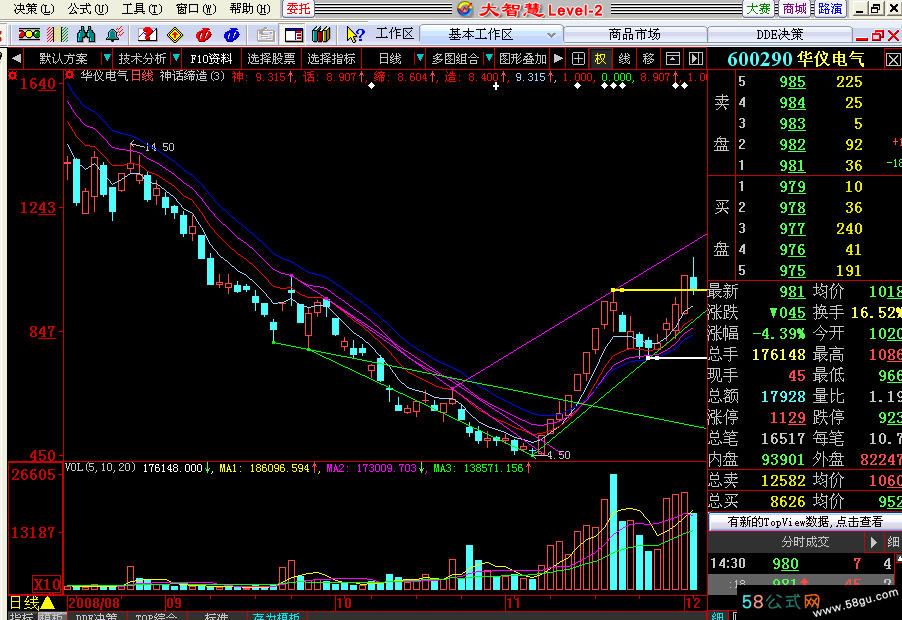Viewport: 902px width, 620px height.
Task: Click the 默认方案 button
Action: coord(63,59)
